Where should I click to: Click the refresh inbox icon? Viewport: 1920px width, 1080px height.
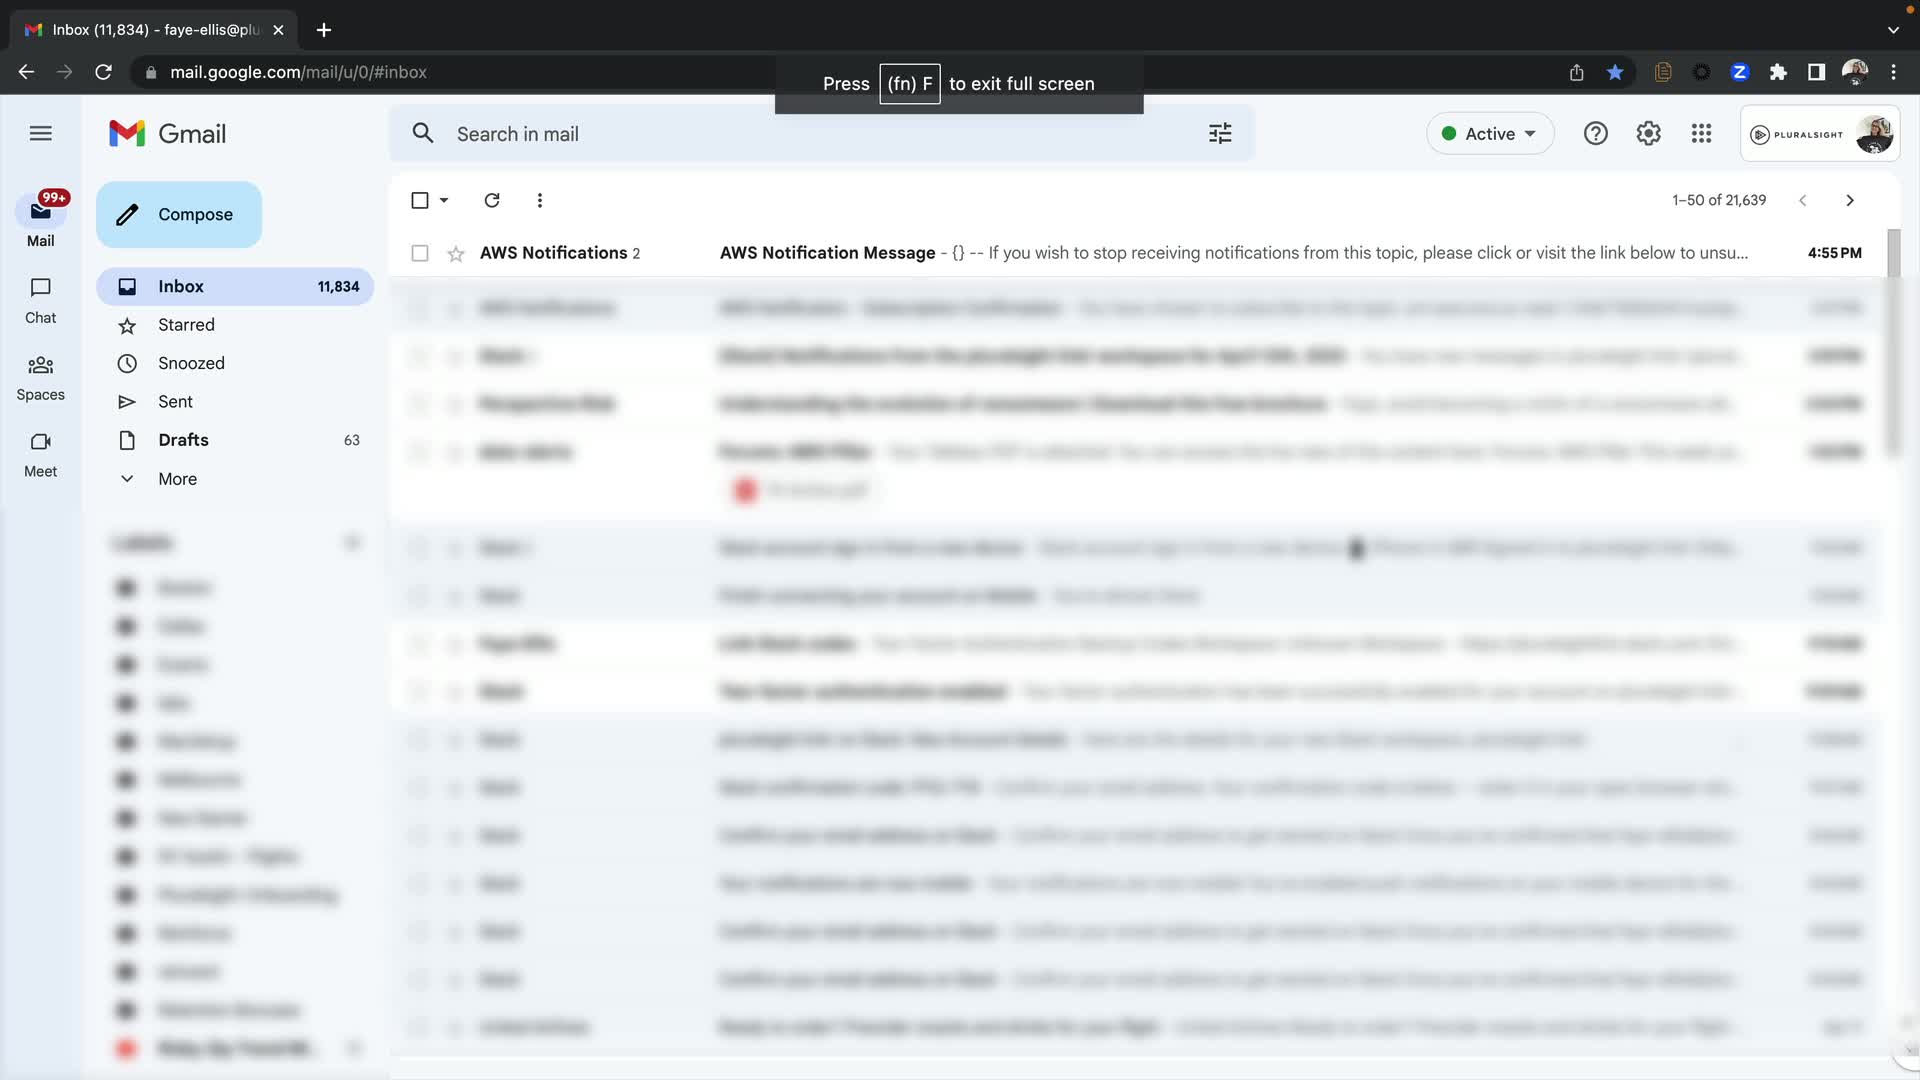[x=491, y=200]
